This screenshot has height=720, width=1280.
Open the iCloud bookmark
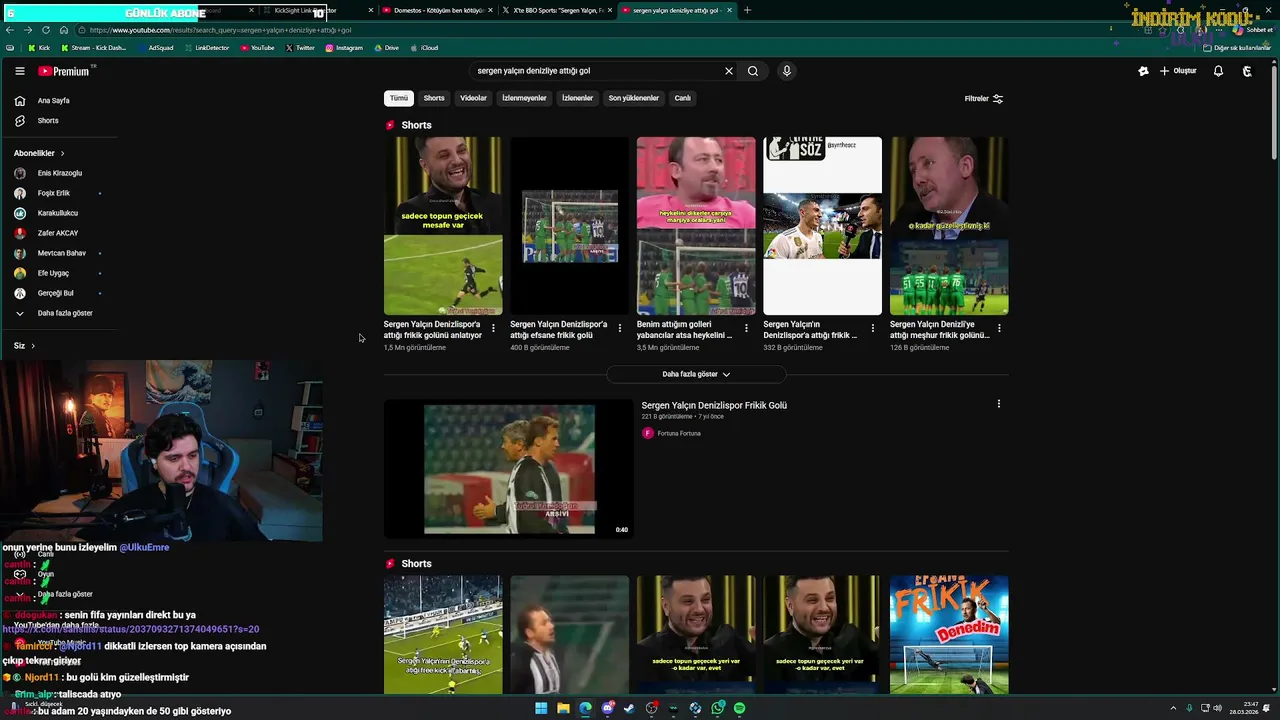pyautogui.click(x=424, y=48)
